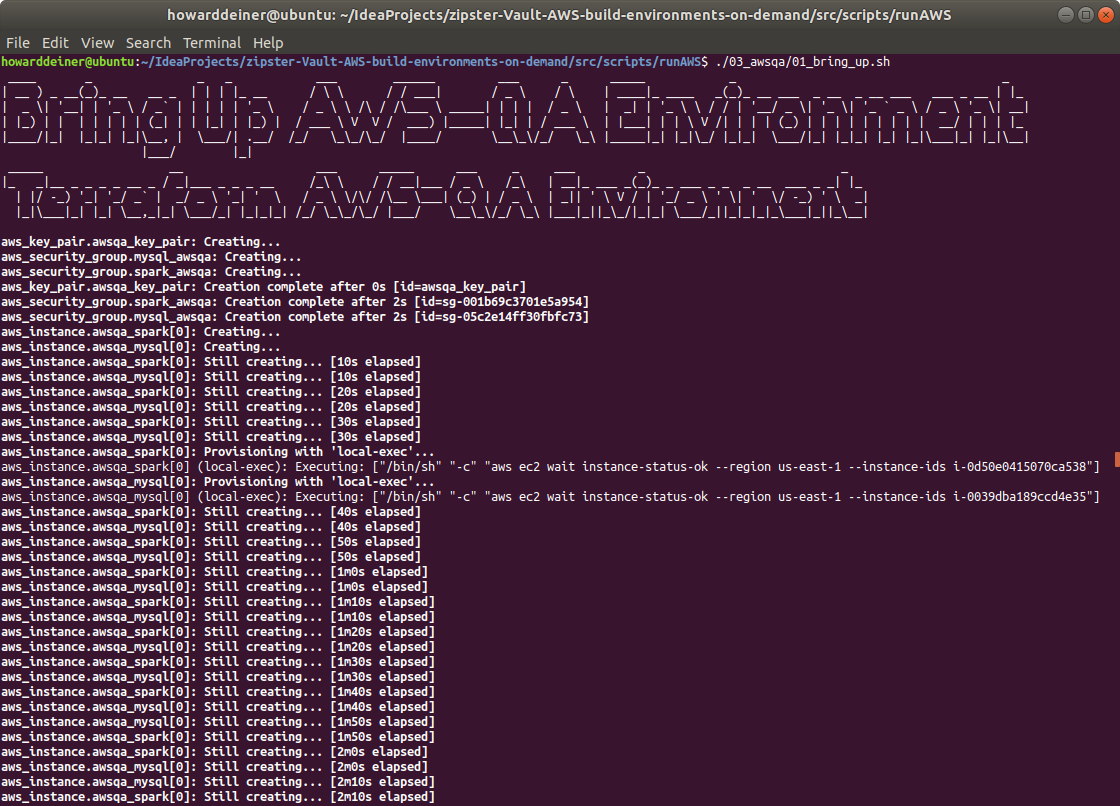The image size is (1120, 806).
Task: Open the File menu
Action: 18,43
